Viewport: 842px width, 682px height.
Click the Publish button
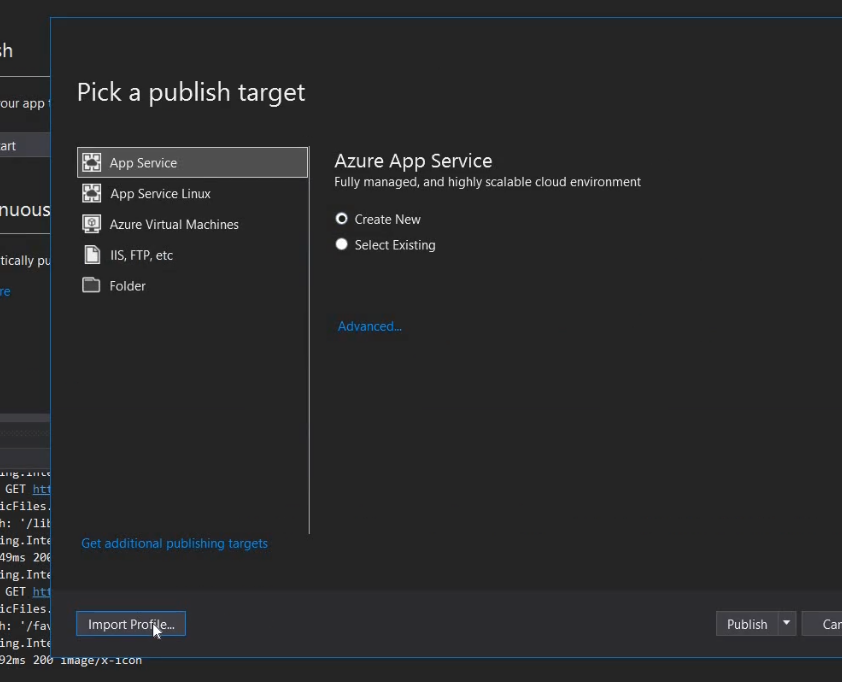(746, 624)
